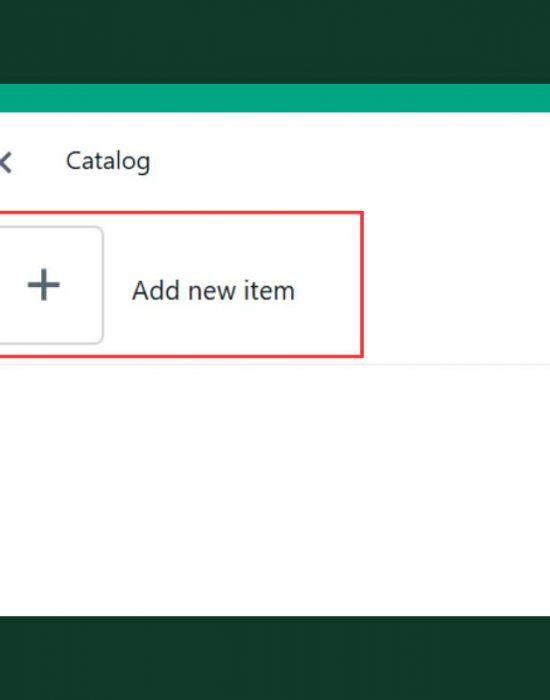Click the Catalog header title
This screenshot has width=550, height=700.
(x=108, y=161)
